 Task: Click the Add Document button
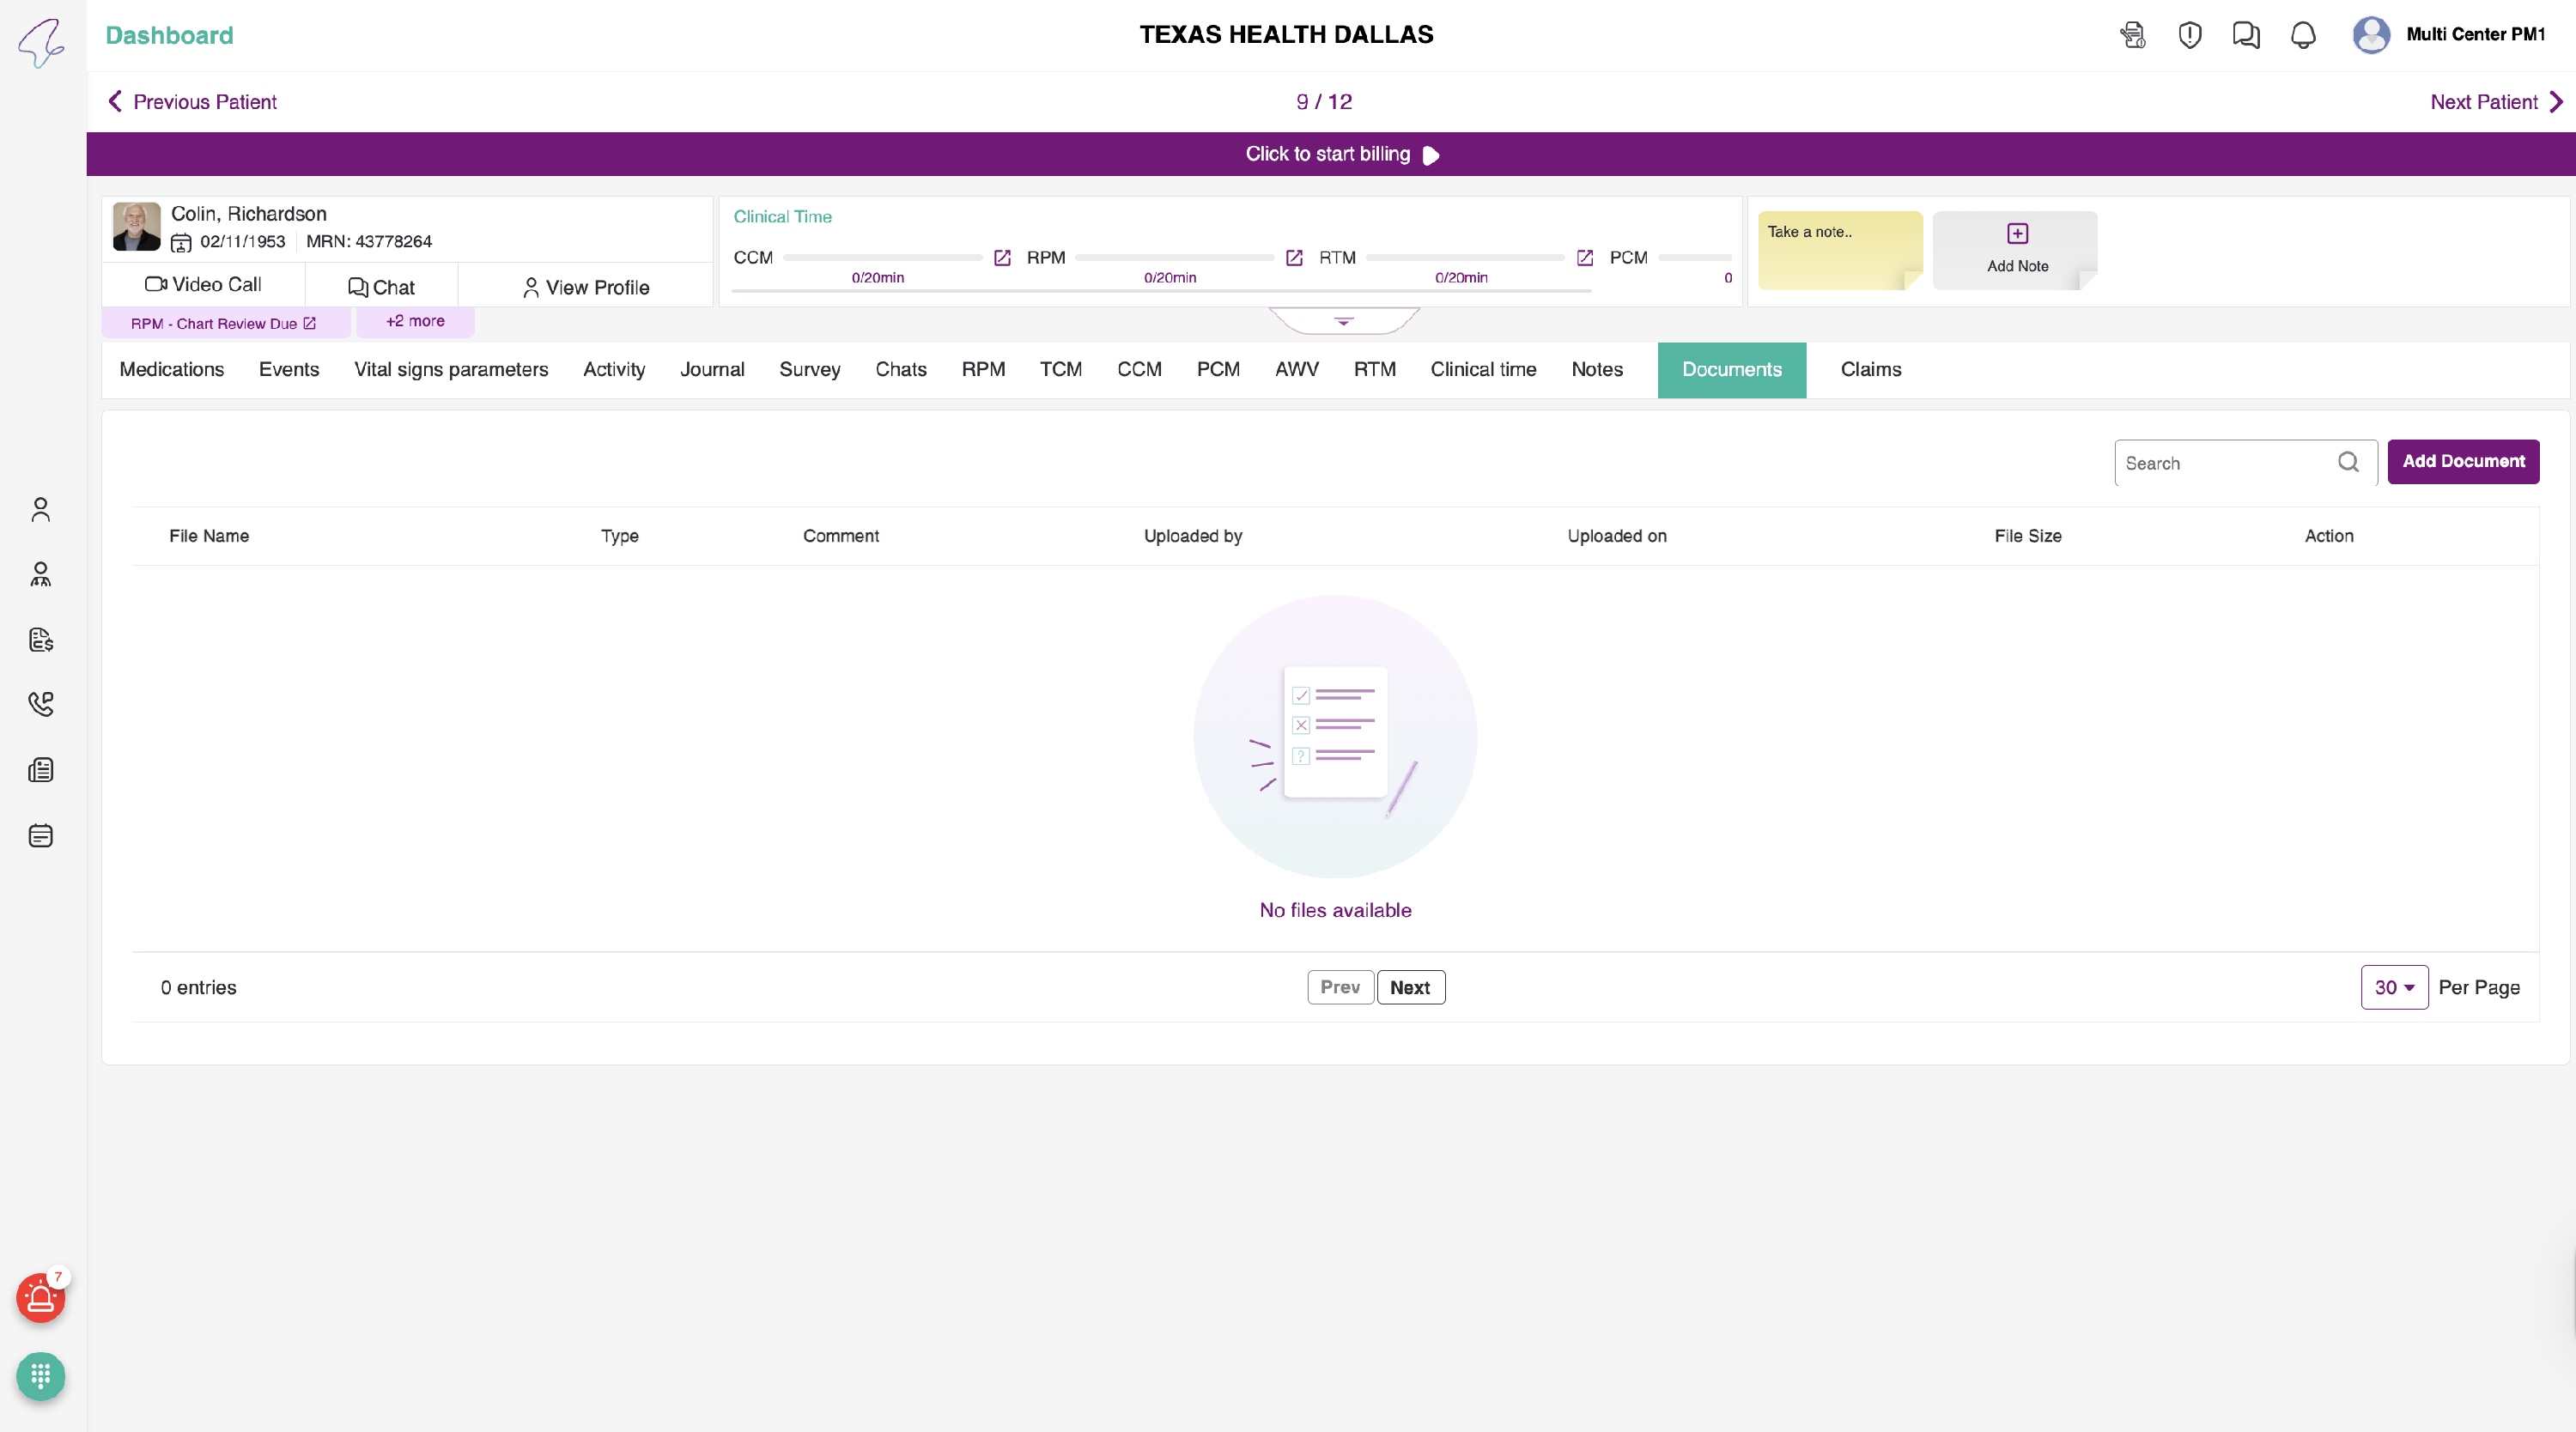click(x=2462, y=462)
